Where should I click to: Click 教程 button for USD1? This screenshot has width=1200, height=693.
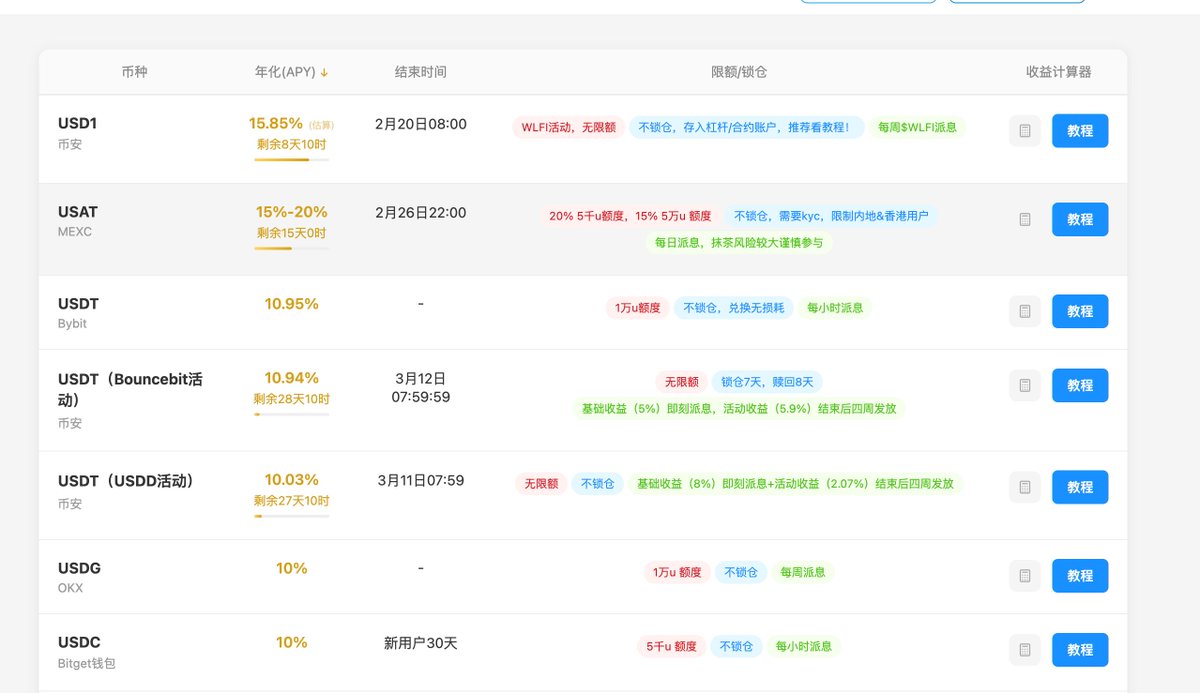[1080, 131]
